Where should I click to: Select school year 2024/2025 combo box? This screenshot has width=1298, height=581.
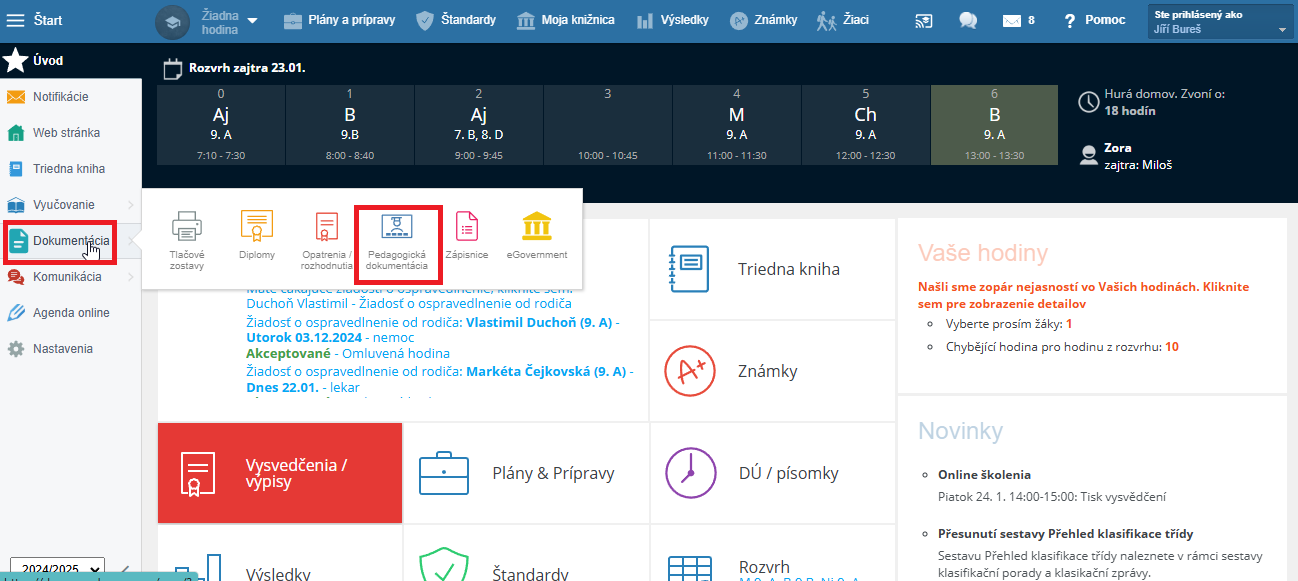[56, 568]
